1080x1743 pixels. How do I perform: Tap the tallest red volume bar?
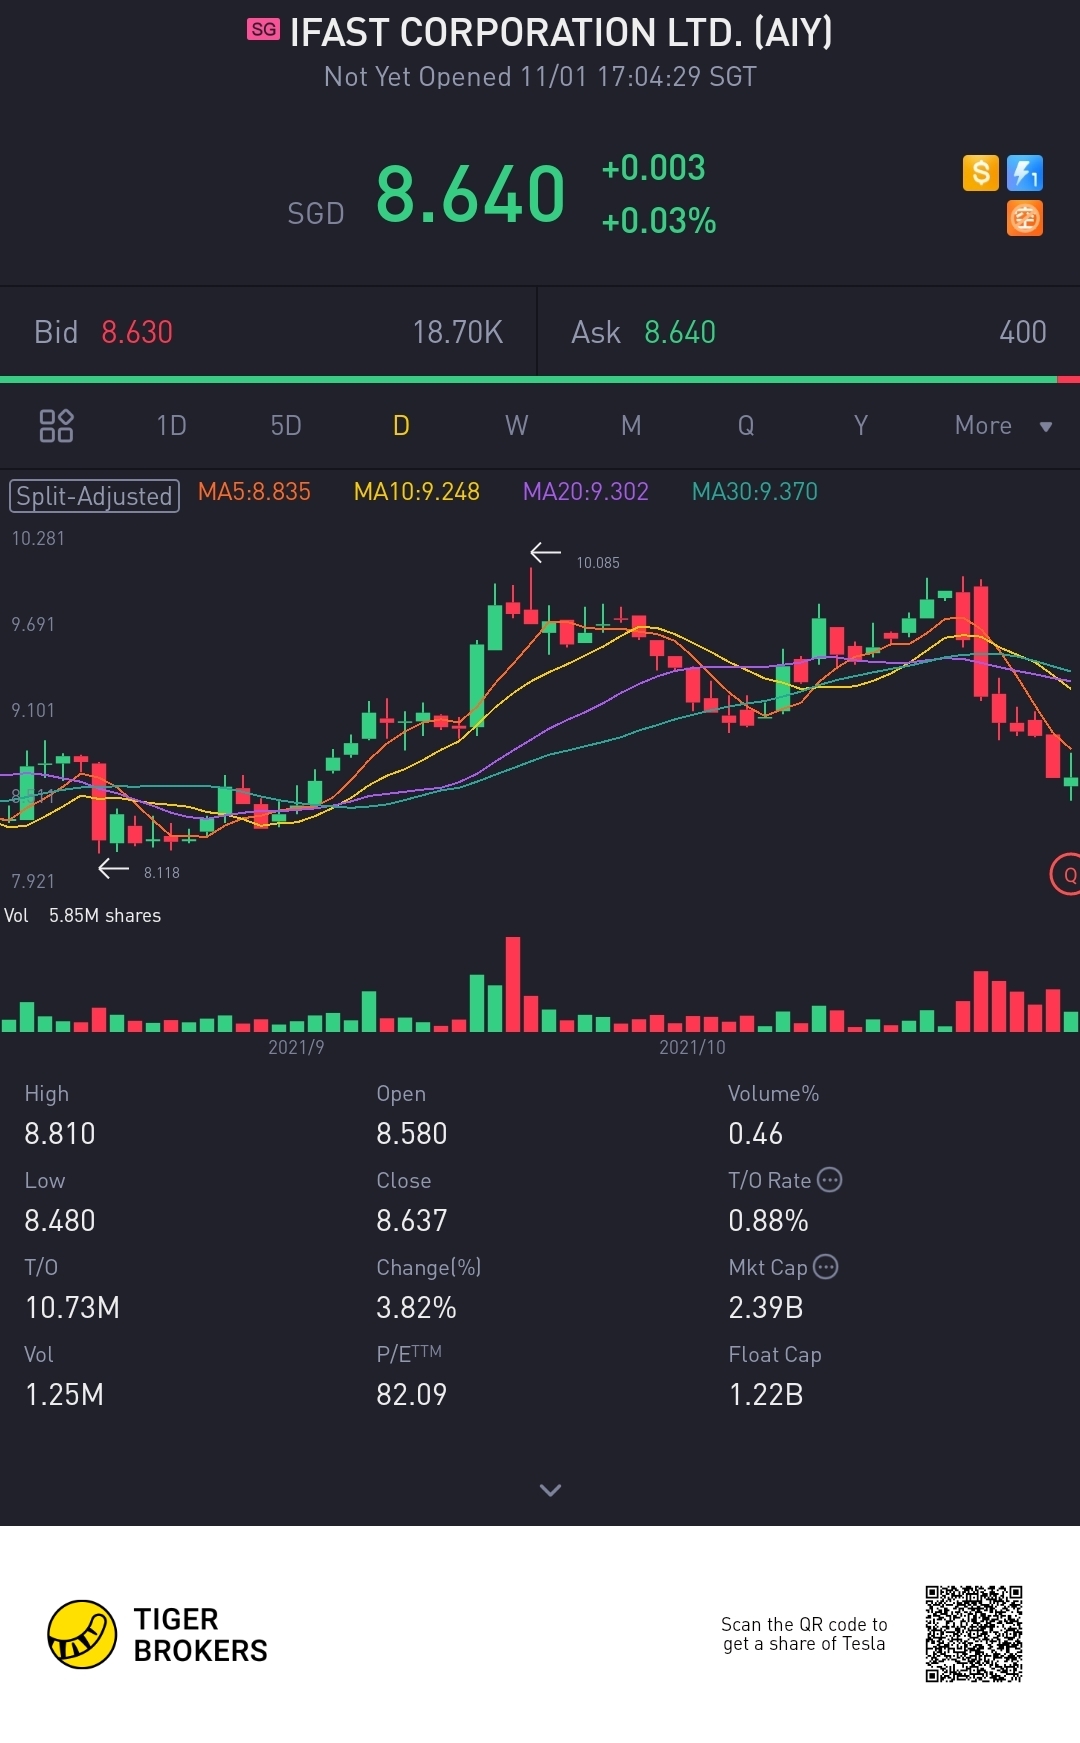pos(513,984)
